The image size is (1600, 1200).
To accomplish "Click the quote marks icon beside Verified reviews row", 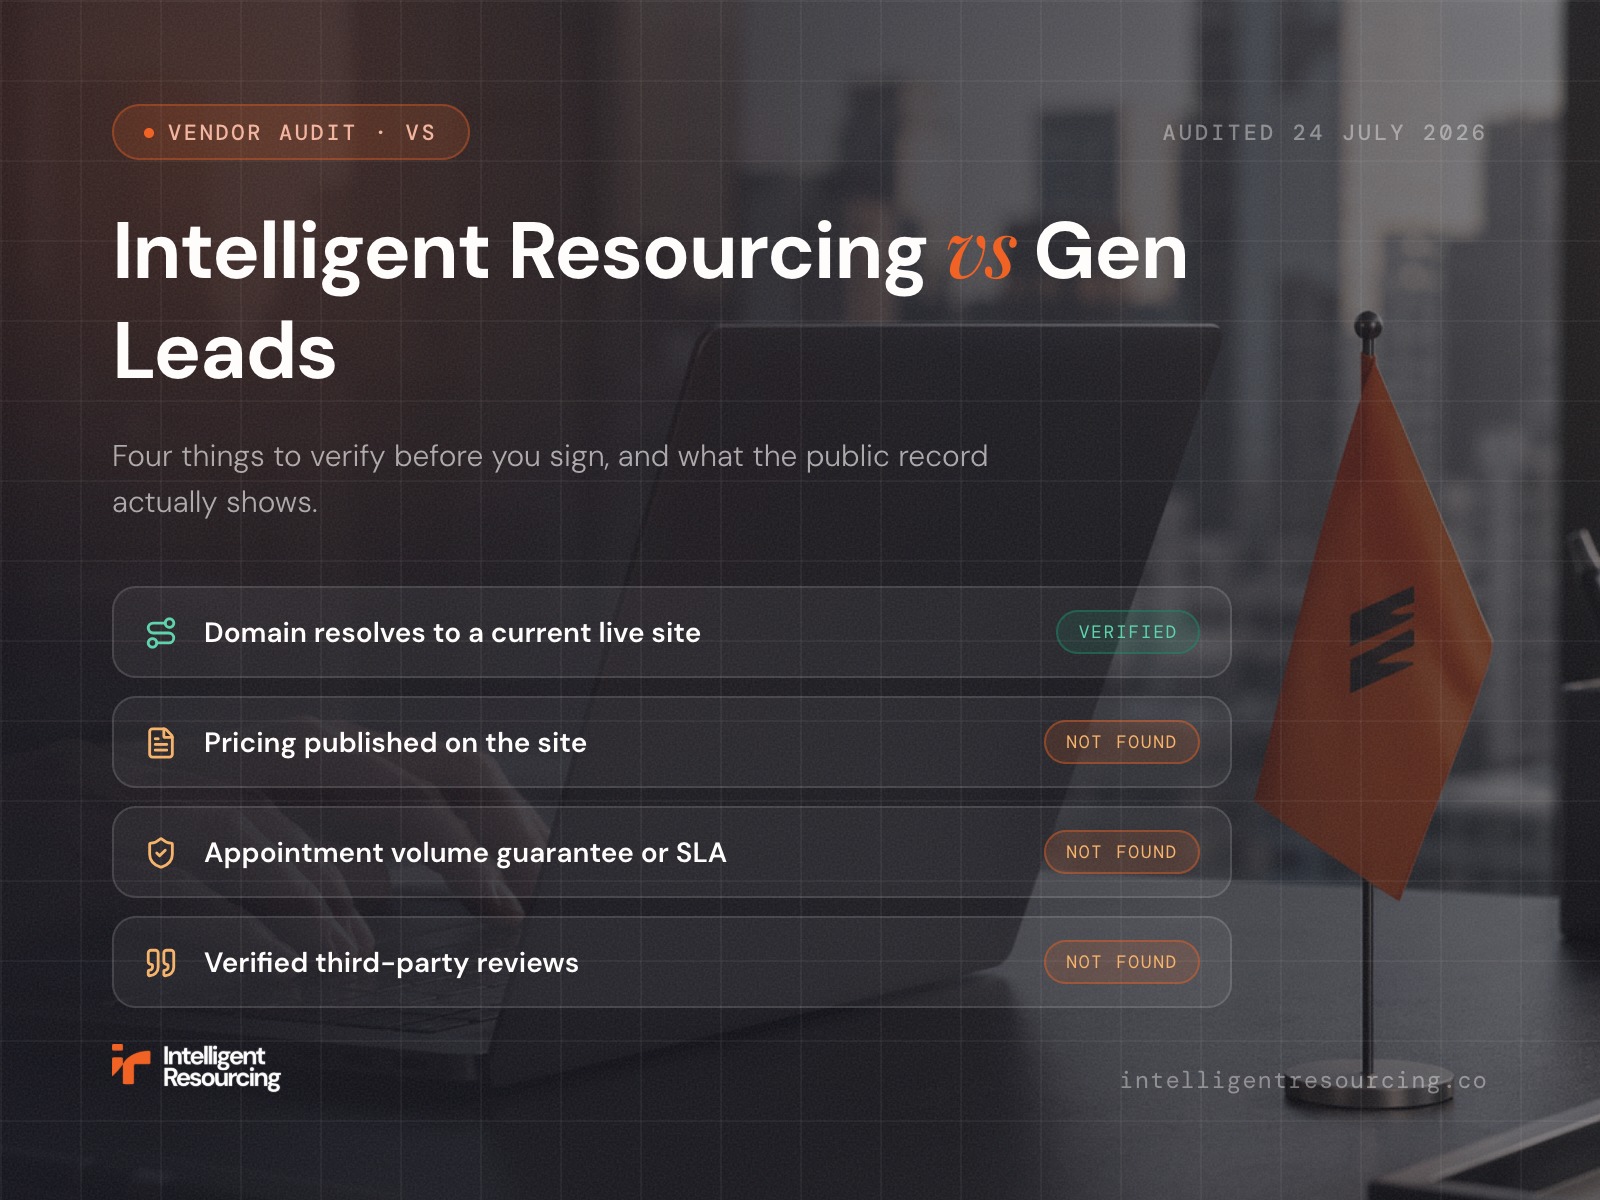I will click(161, 963).
